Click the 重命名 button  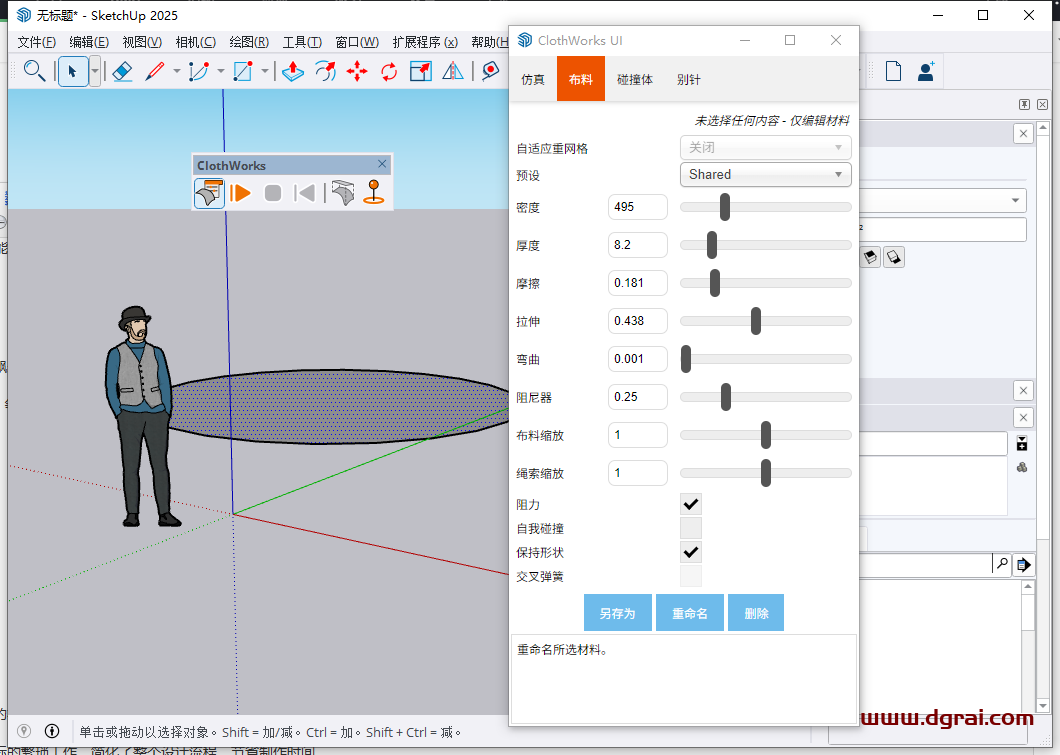(690, 613)
